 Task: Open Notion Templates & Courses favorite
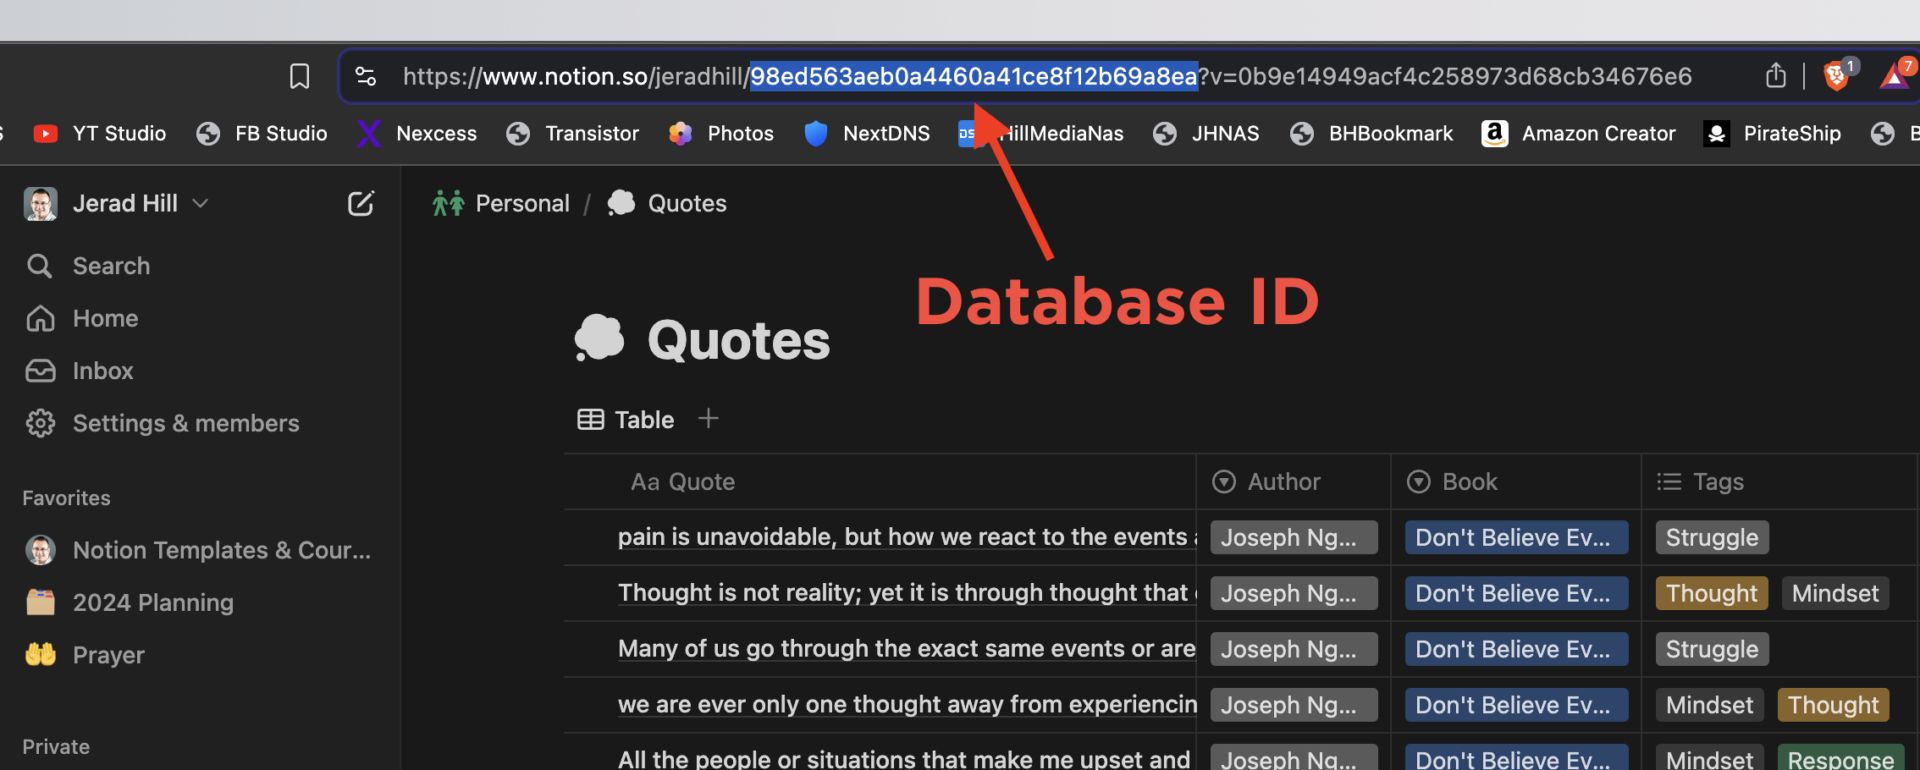[x=221, y=551]
